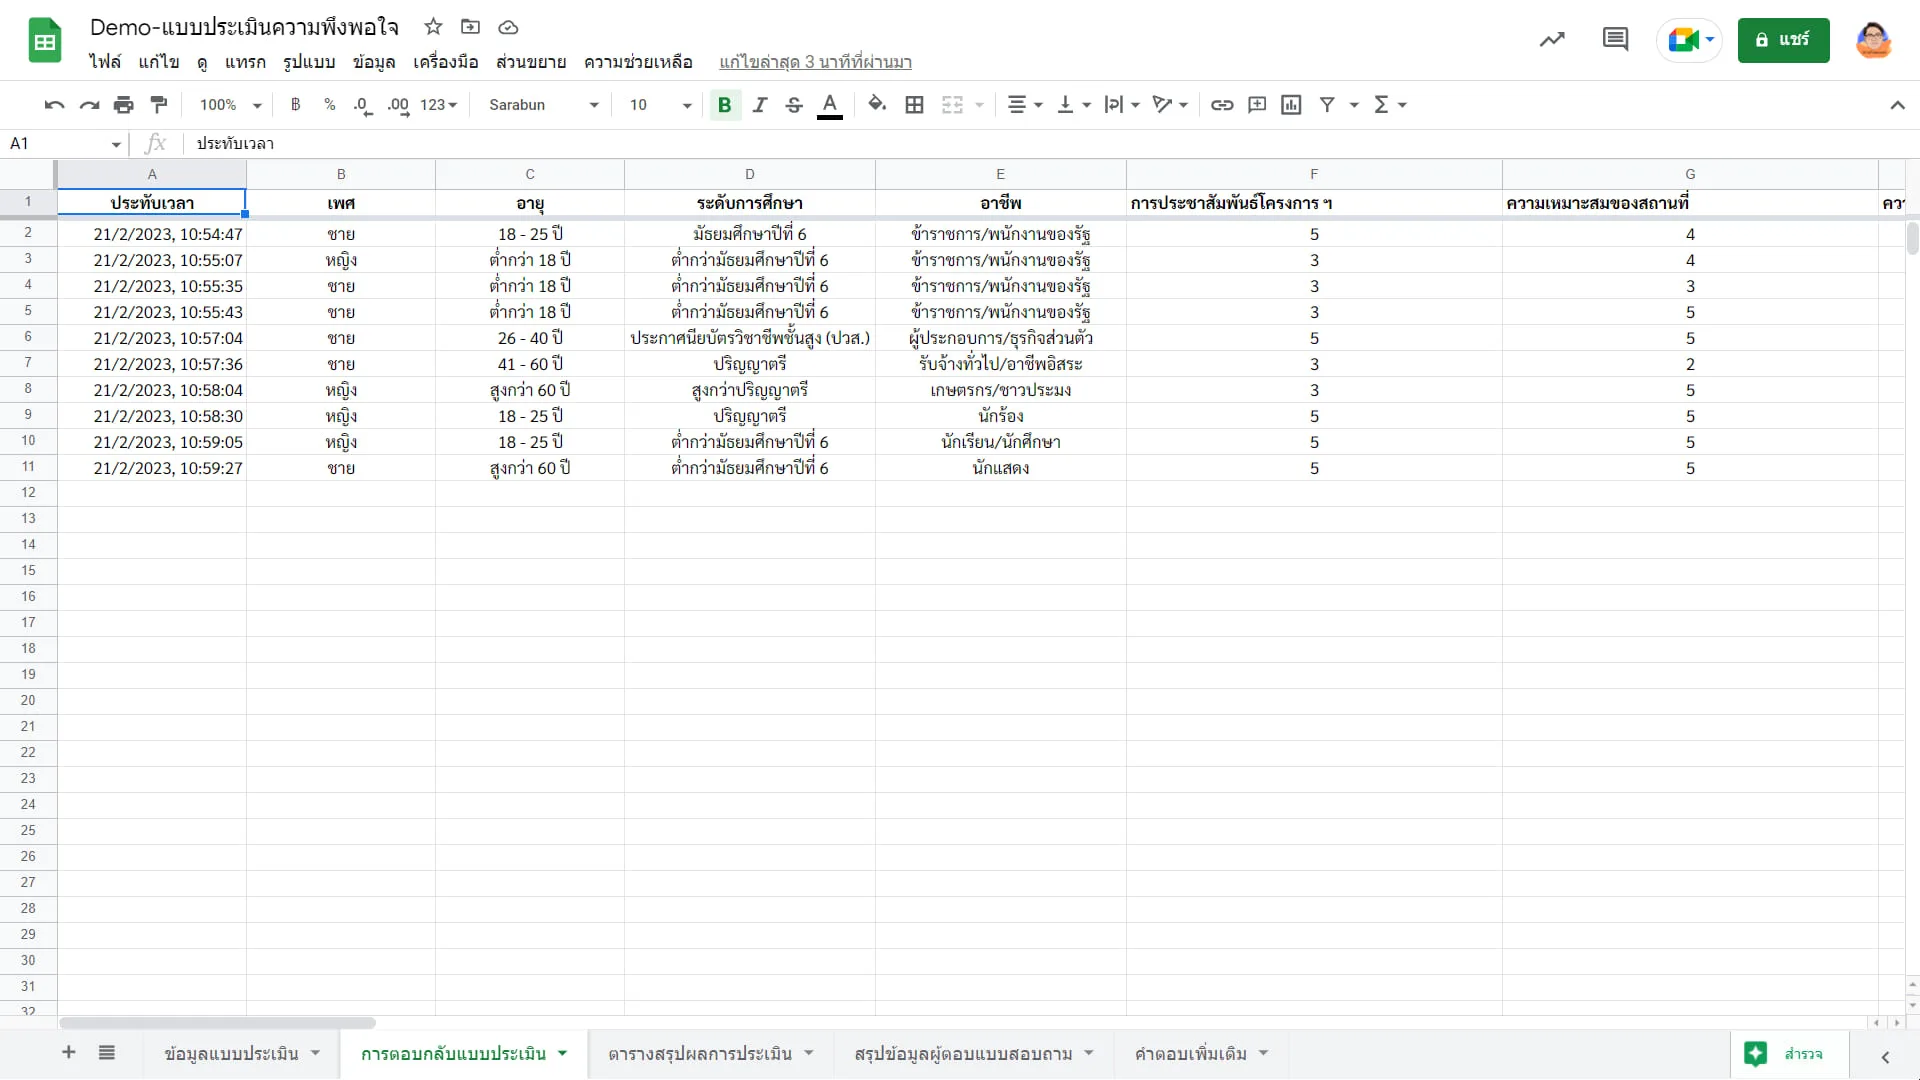
Task: Click the undo icon in the toolbar
Action: (55, 105)
